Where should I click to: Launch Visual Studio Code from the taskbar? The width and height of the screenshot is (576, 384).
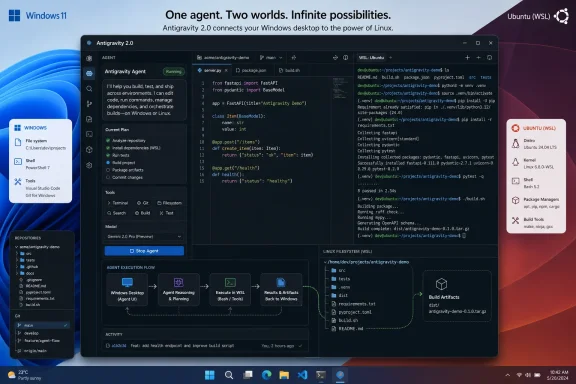(x=302, y=375)
